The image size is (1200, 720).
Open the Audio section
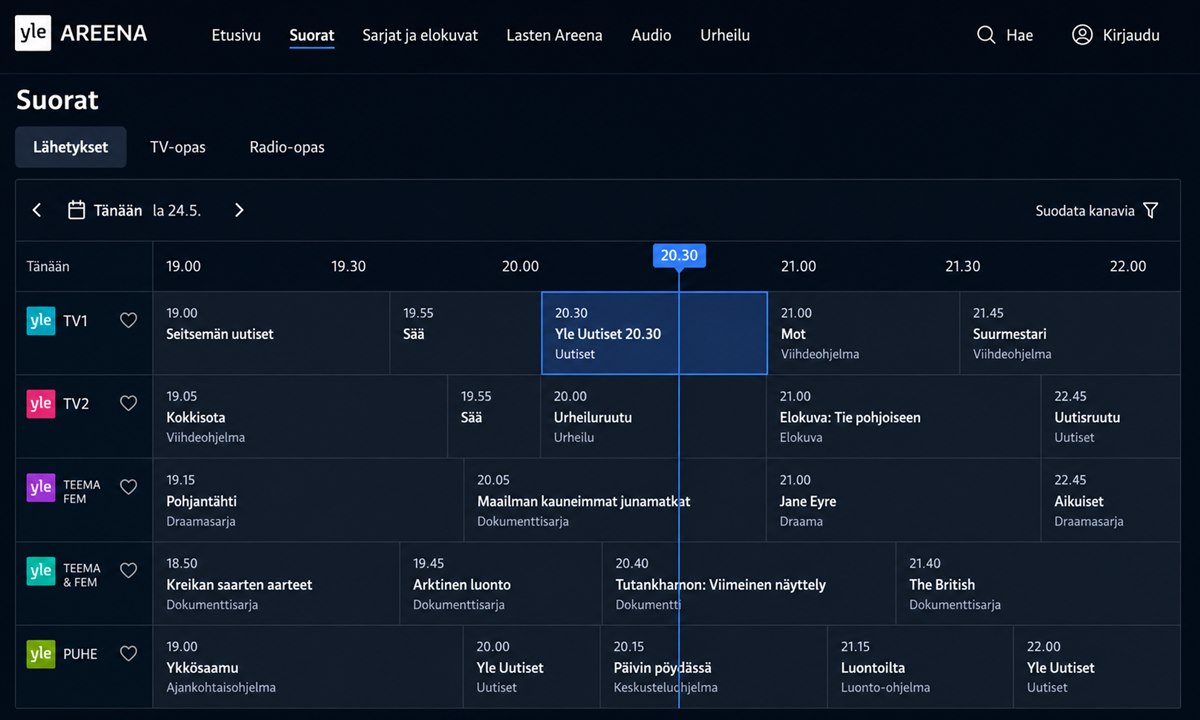coord(651,35)
